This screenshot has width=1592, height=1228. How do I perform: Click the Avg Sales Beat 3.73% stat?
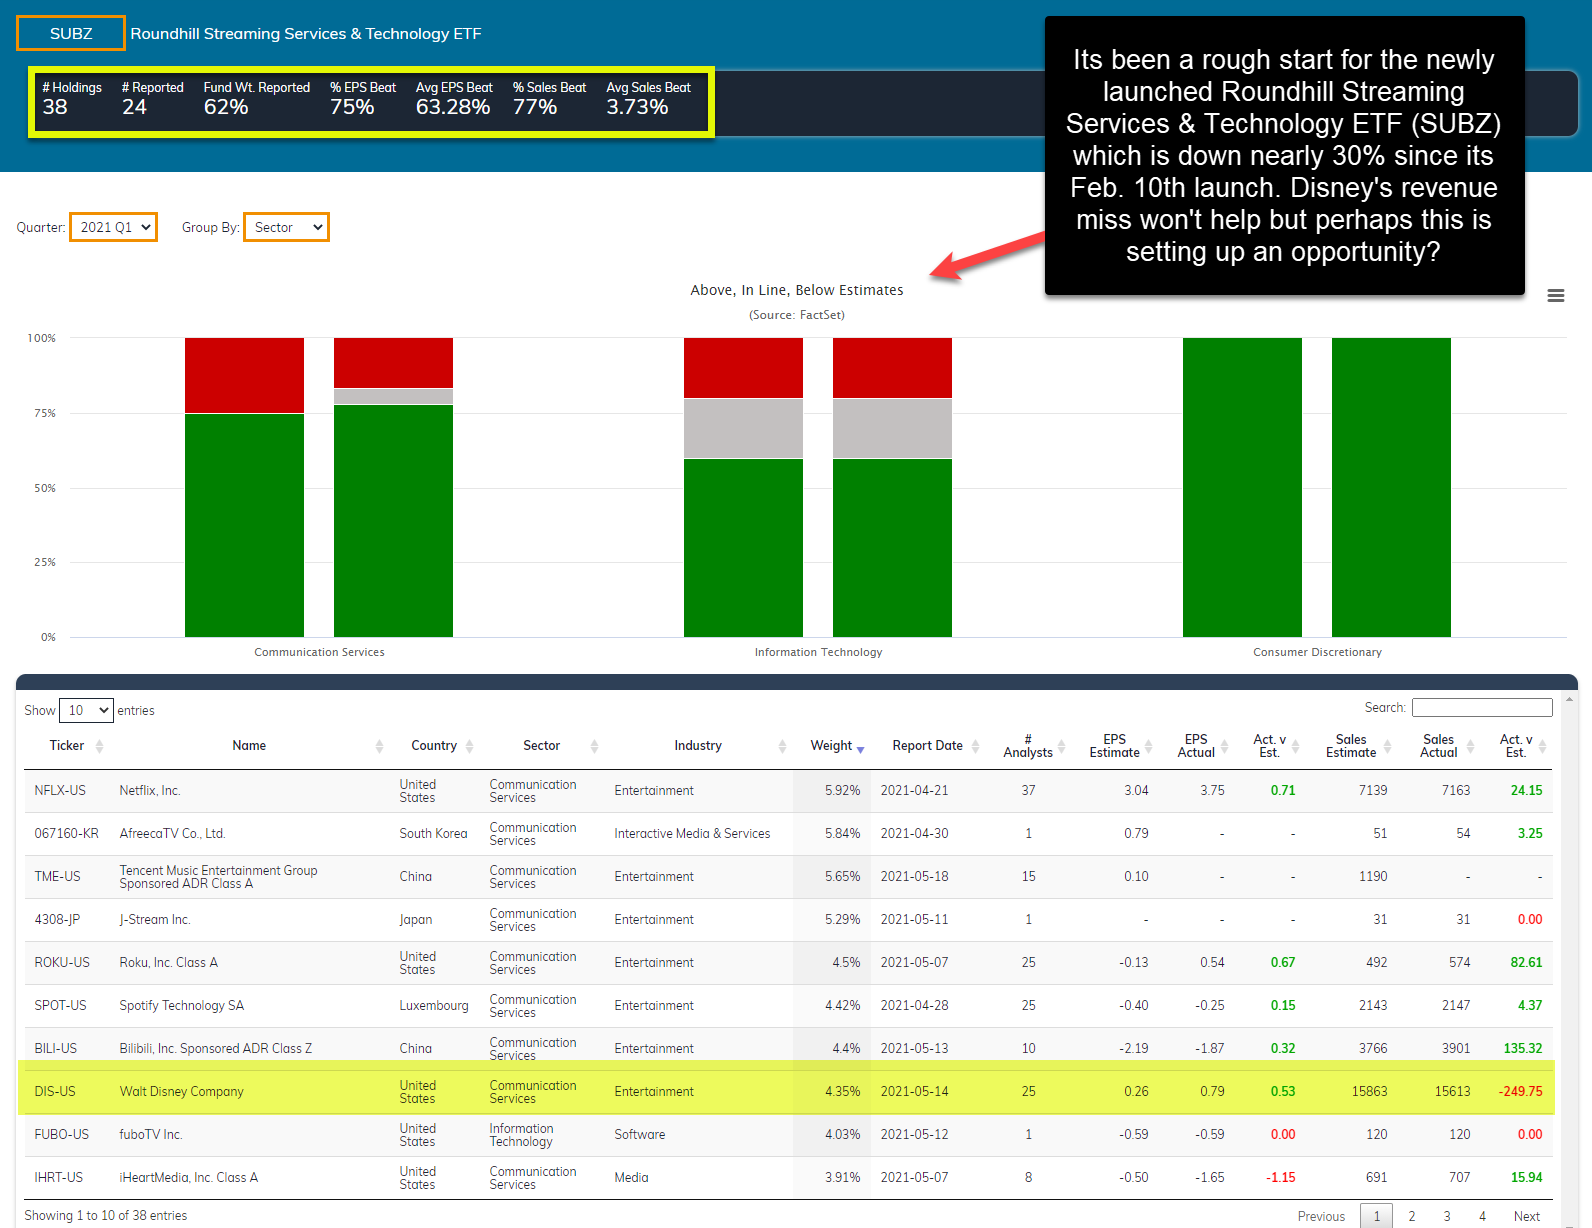point(648,98)
